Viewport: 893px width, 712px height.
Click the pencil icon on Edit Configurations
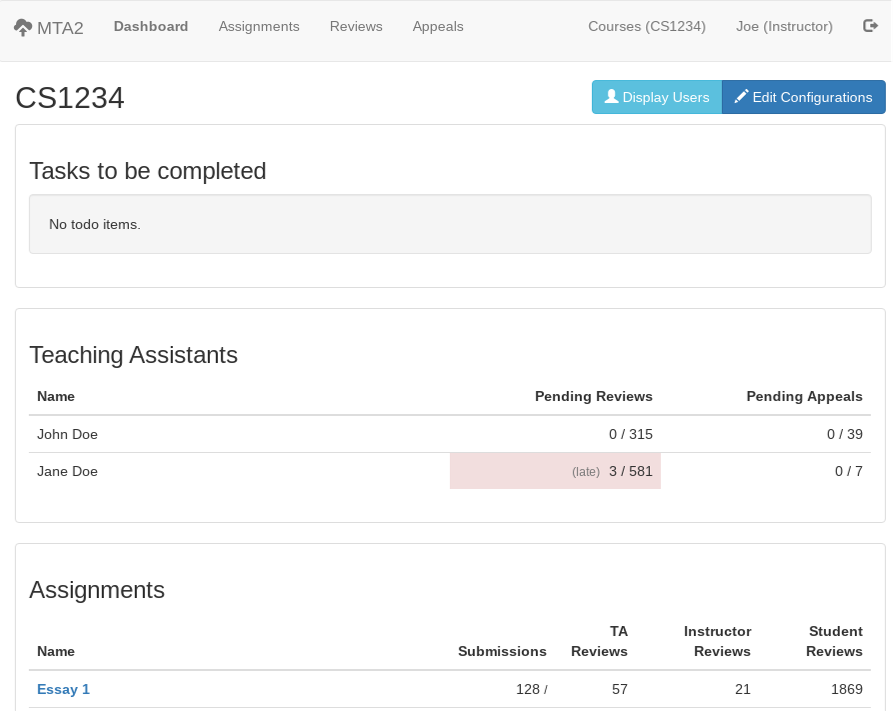741,97
